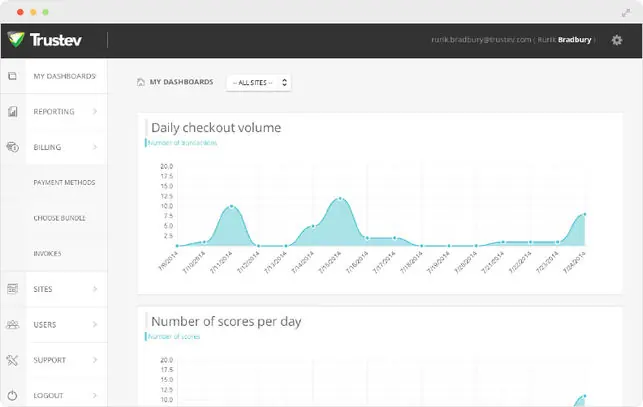Click the Number of transactions legend
643x407 pixels.
point(182,143)
